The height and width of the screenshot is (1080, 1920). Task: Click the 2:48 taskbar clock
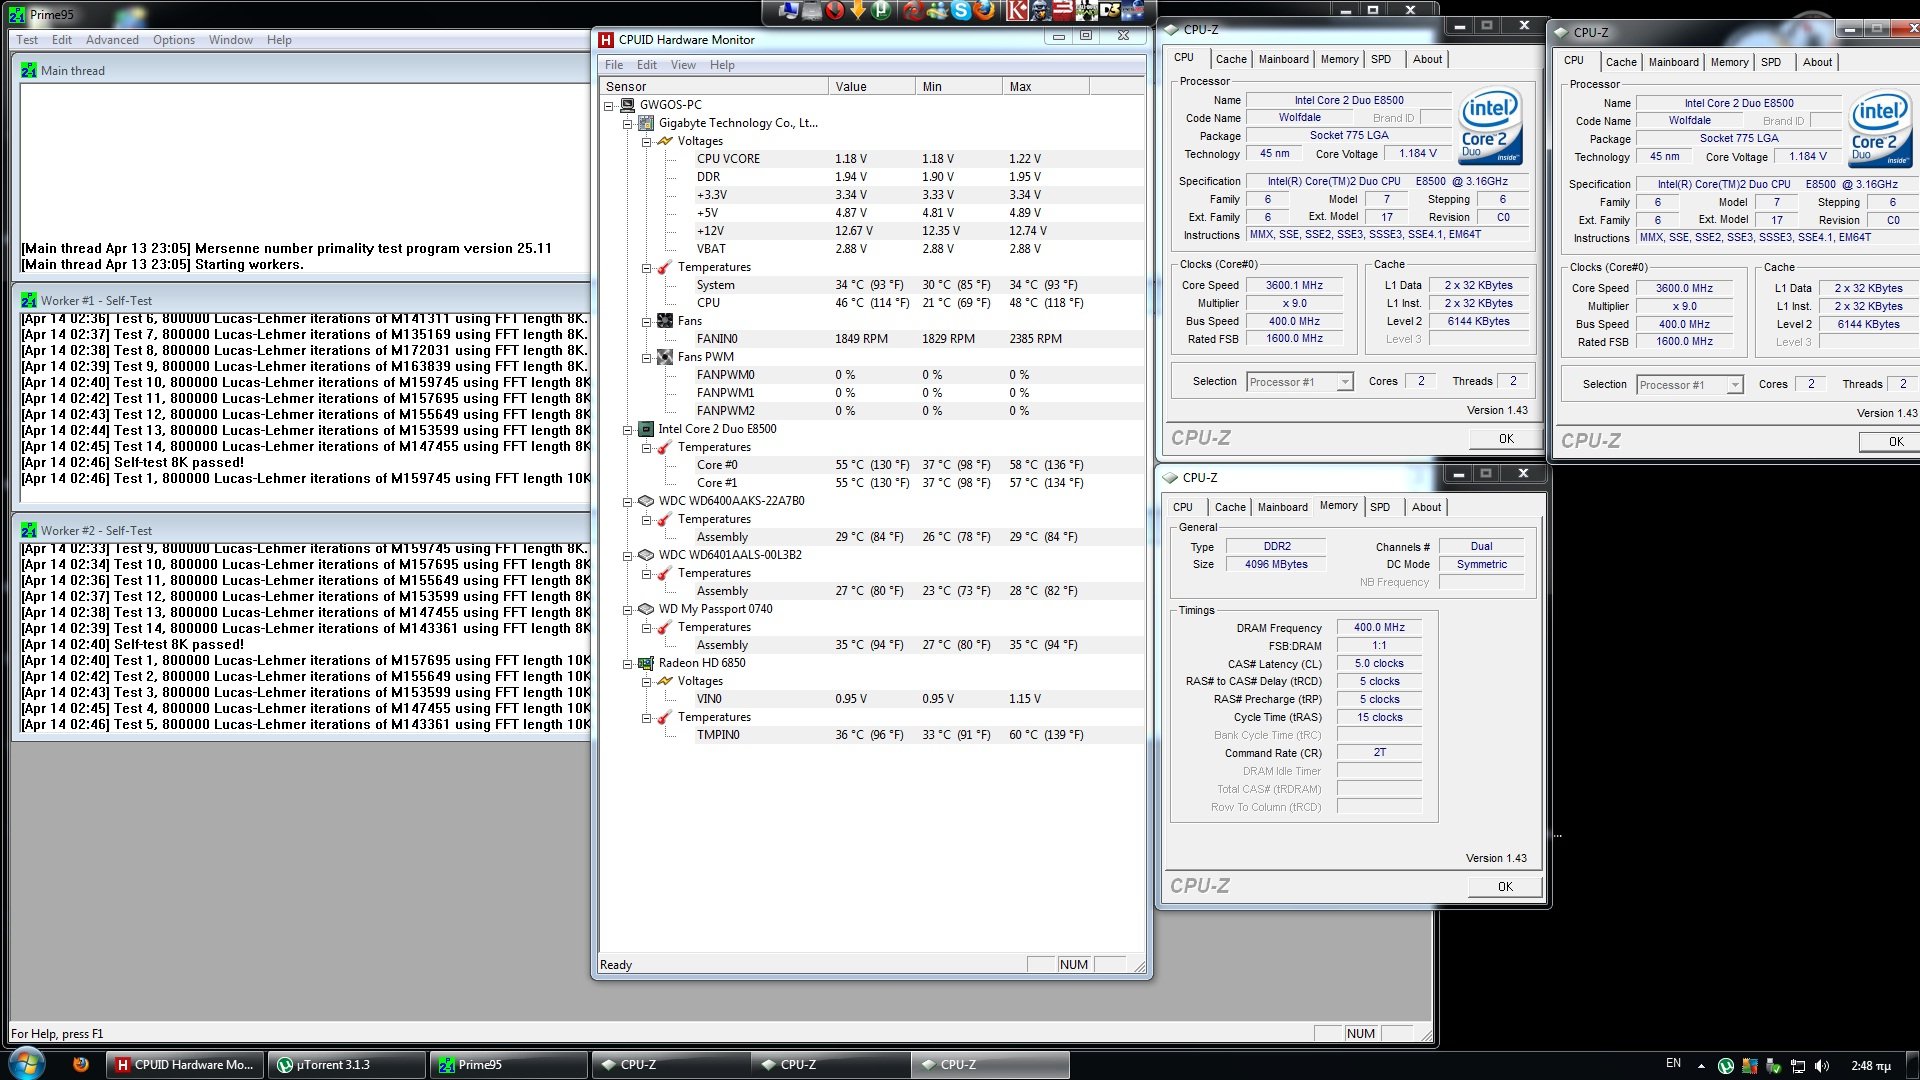[x=1870, y=1066]
